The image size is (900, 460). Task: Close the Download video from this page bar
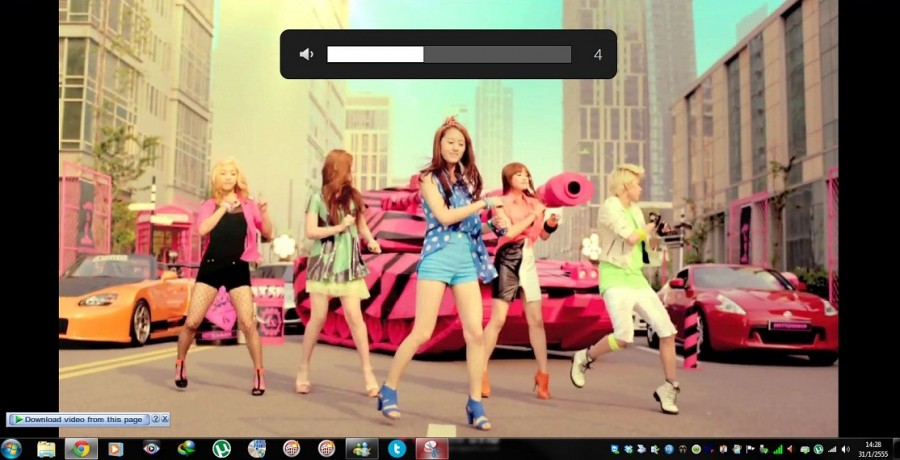point(165,419)
